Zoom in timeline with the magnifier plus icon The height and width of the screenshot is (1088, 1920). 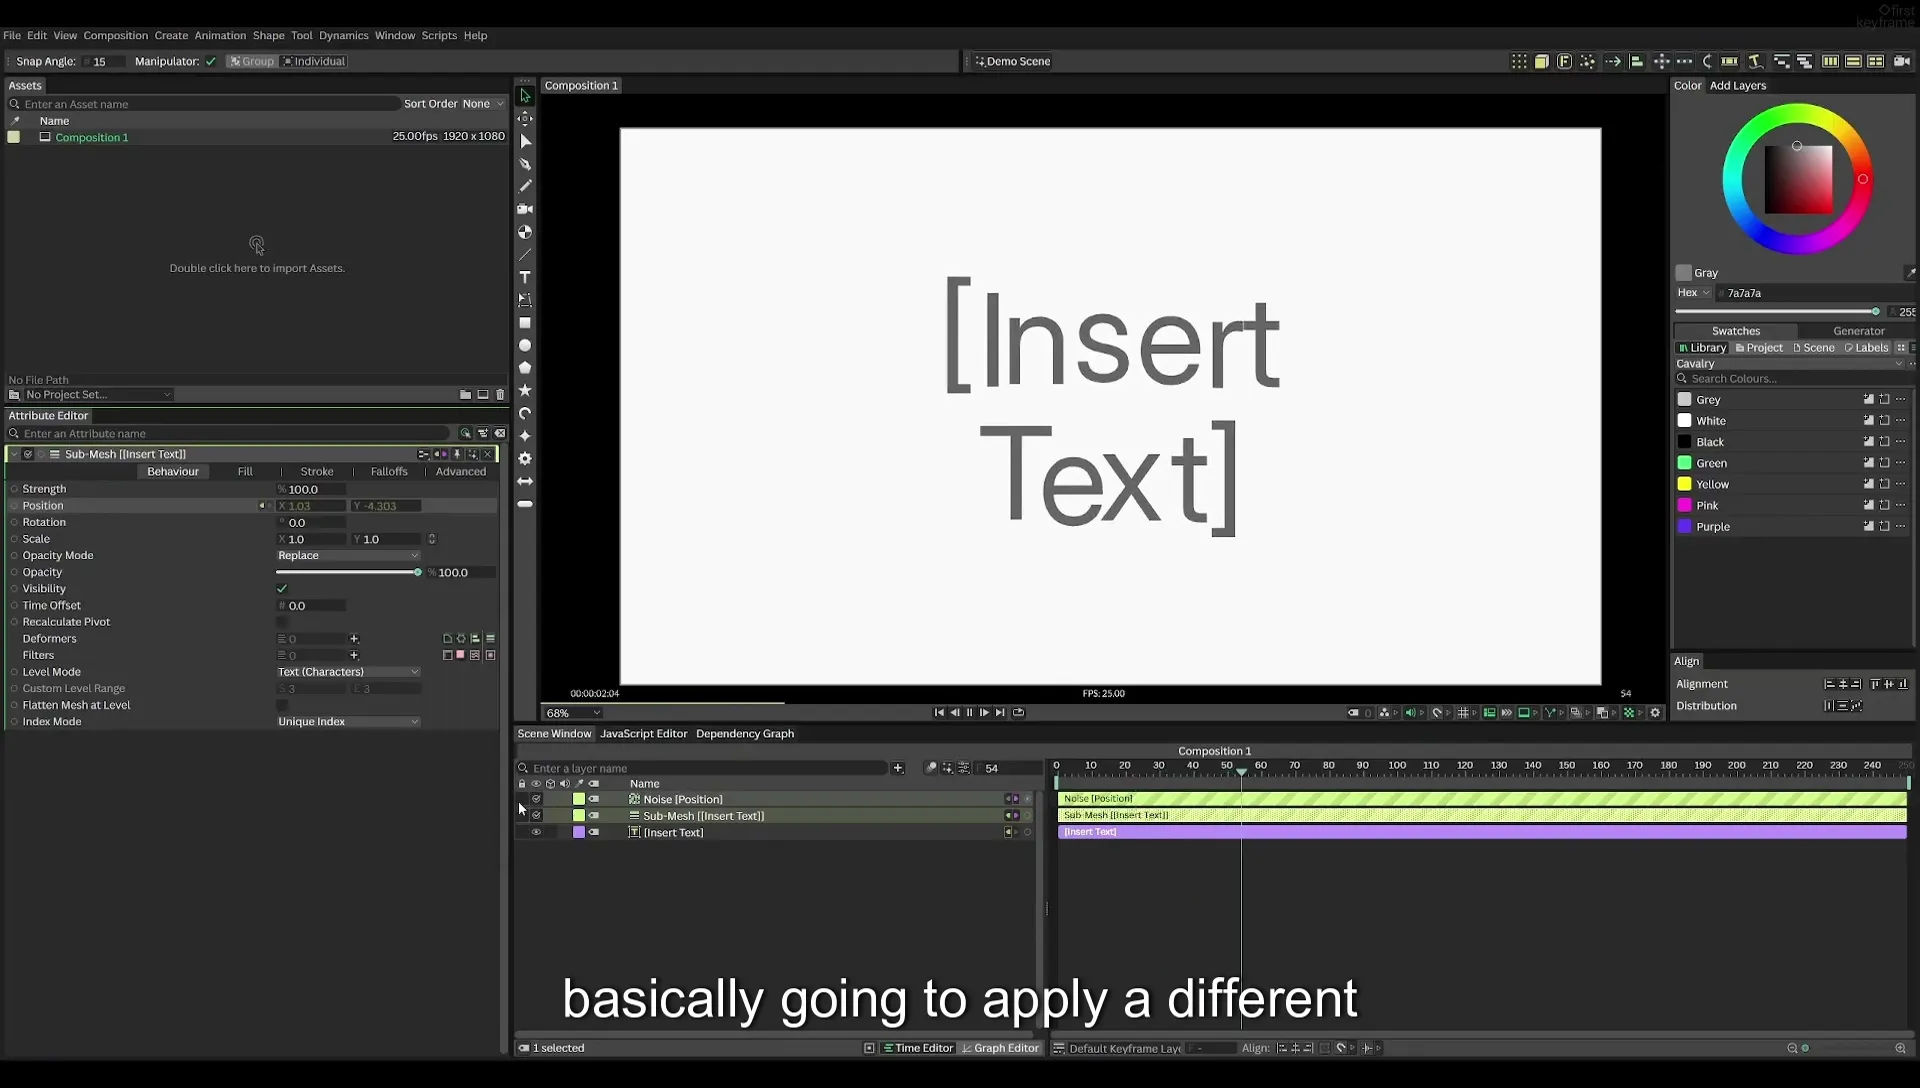pyautogui.click(x=1900, y=1048)
